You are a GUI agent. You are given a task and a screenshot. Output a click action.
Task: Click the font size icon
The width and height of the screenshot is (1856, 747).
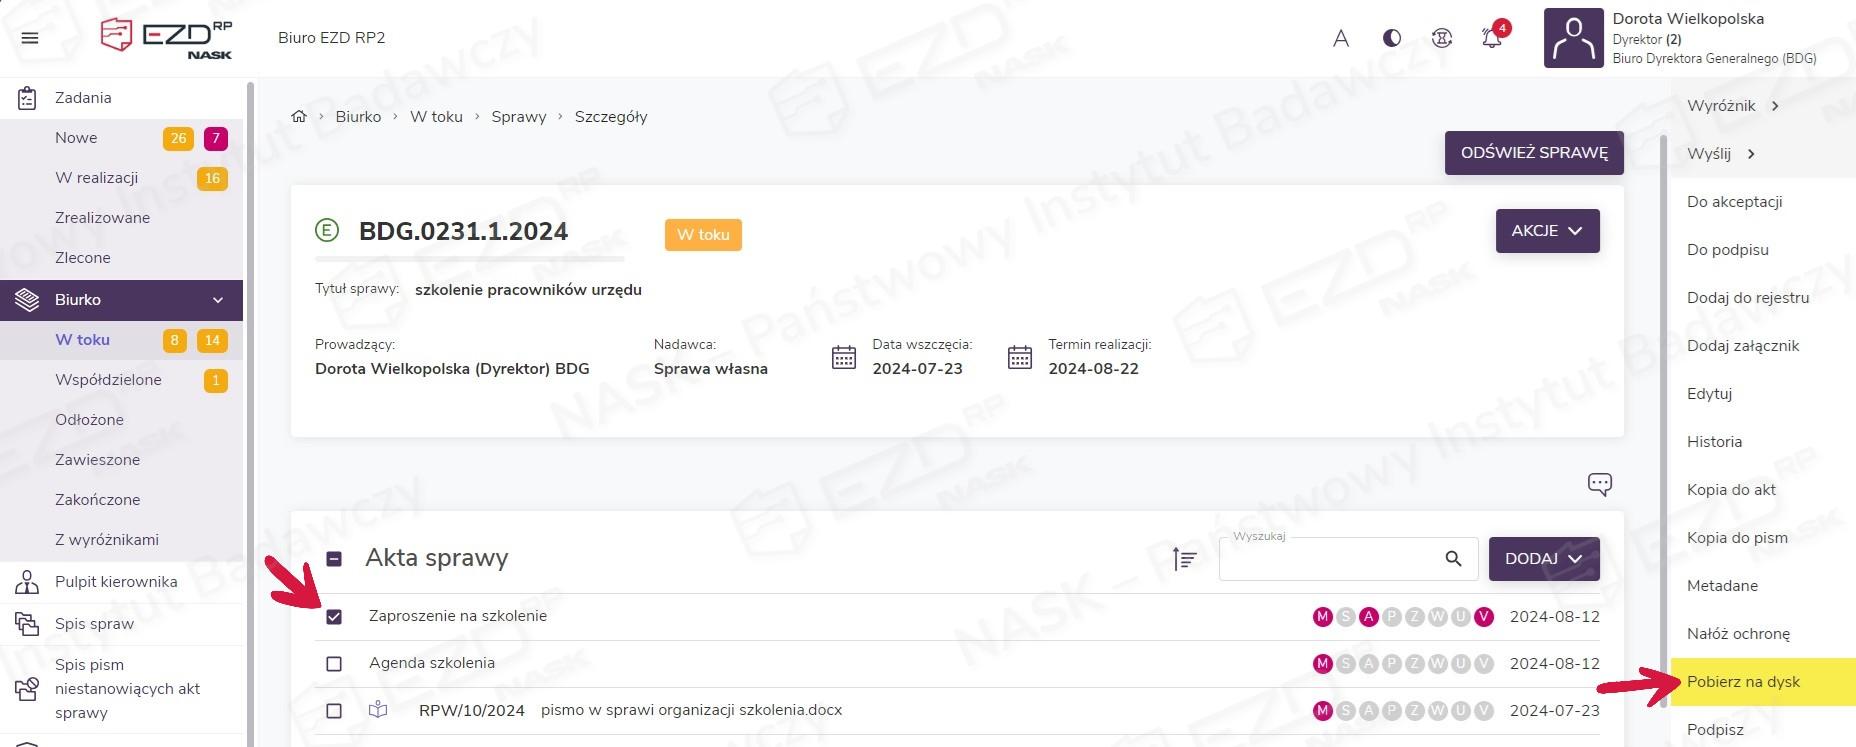[x=1341, y=38]
